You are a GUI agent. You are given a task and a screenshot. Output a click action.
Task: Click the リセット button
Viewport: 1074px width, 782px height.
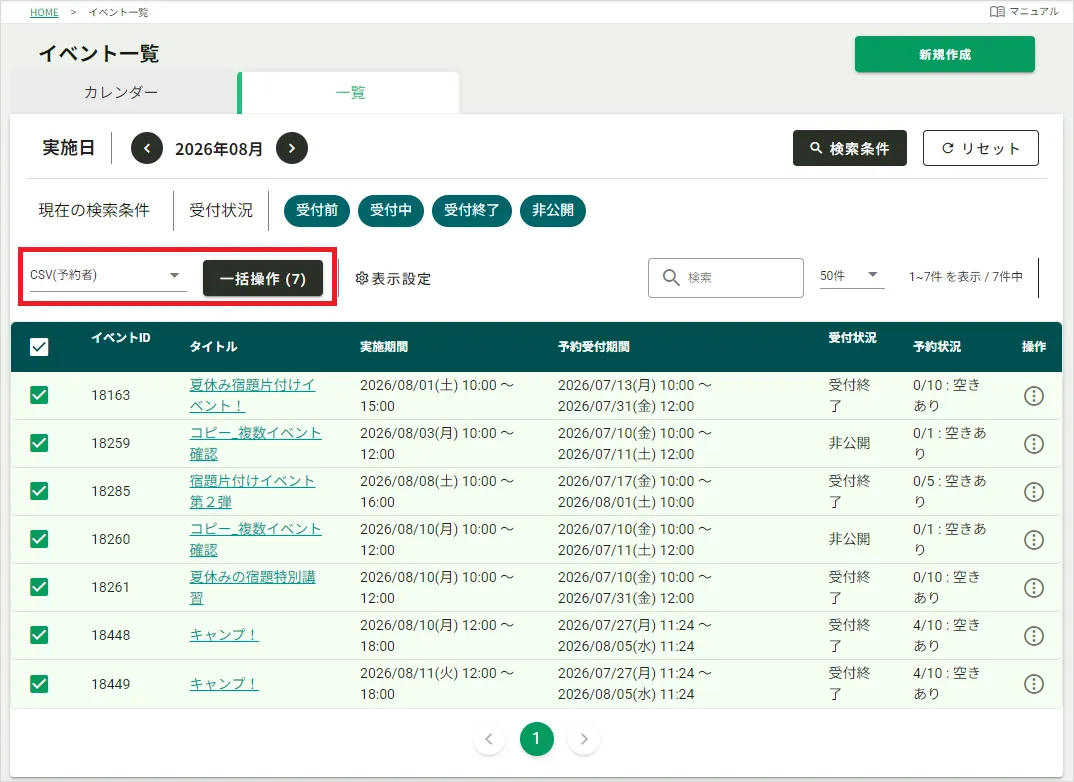point(980,148)
